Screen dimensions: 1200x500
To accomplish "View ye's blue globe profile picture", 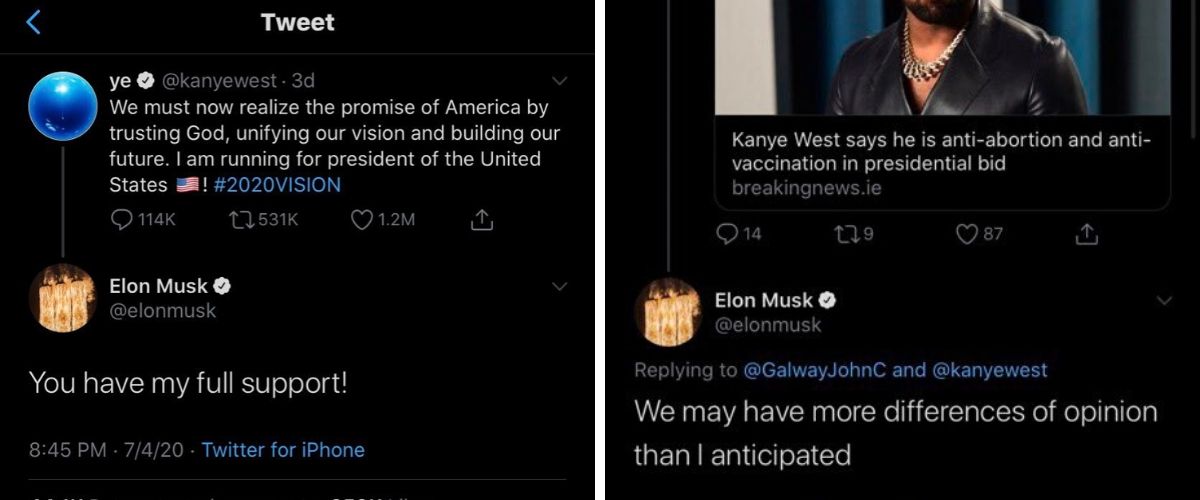I will coord(63,105).
